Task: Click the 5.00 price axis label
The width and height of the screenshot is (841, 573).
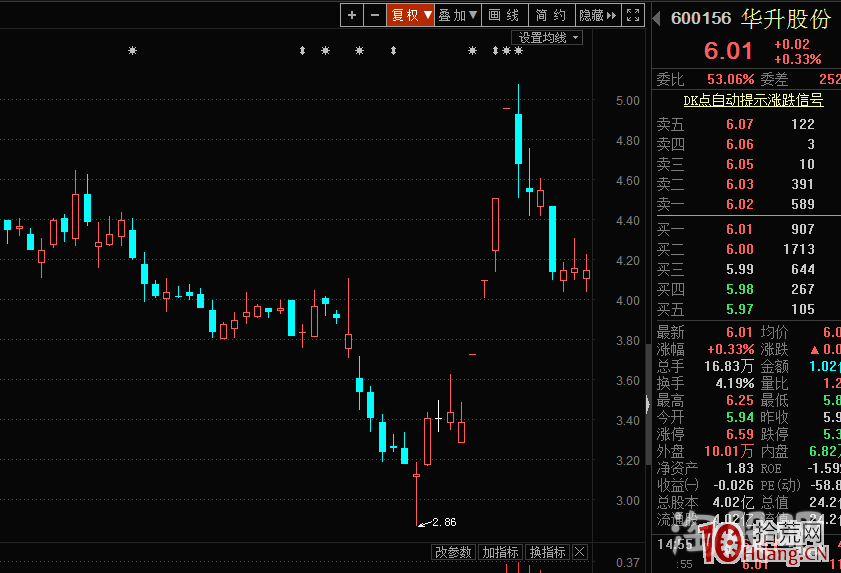Action: click(x=628, y=100)
